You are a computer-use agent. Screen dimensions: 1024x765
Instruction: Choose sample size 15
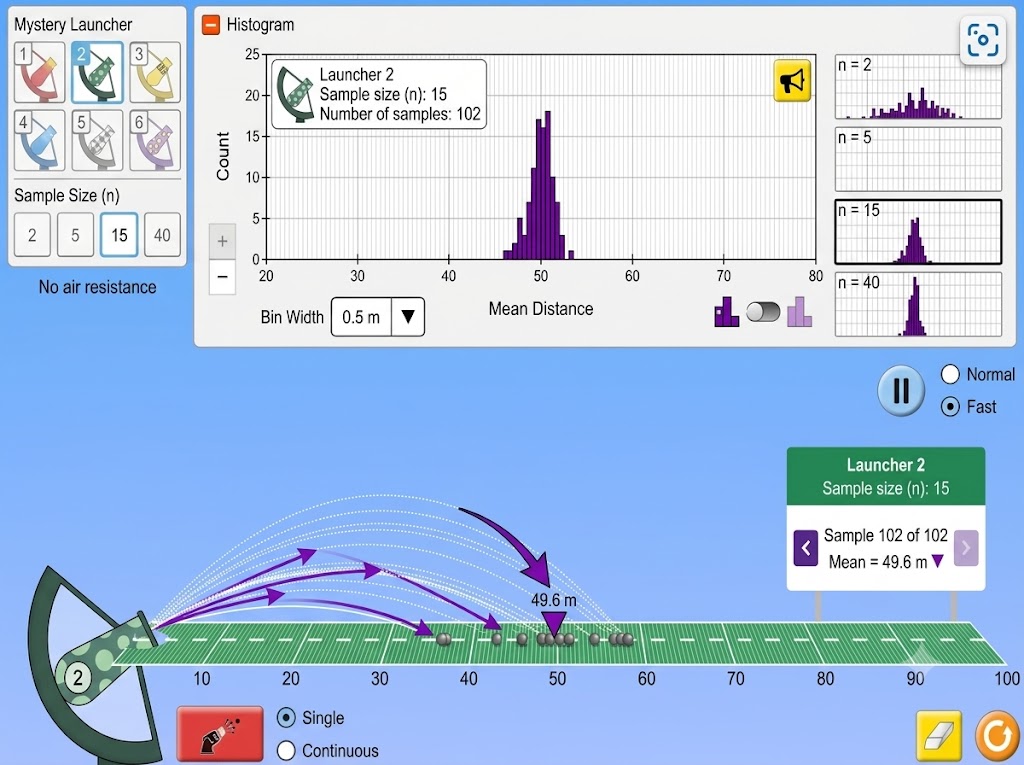tap(119, 235)
